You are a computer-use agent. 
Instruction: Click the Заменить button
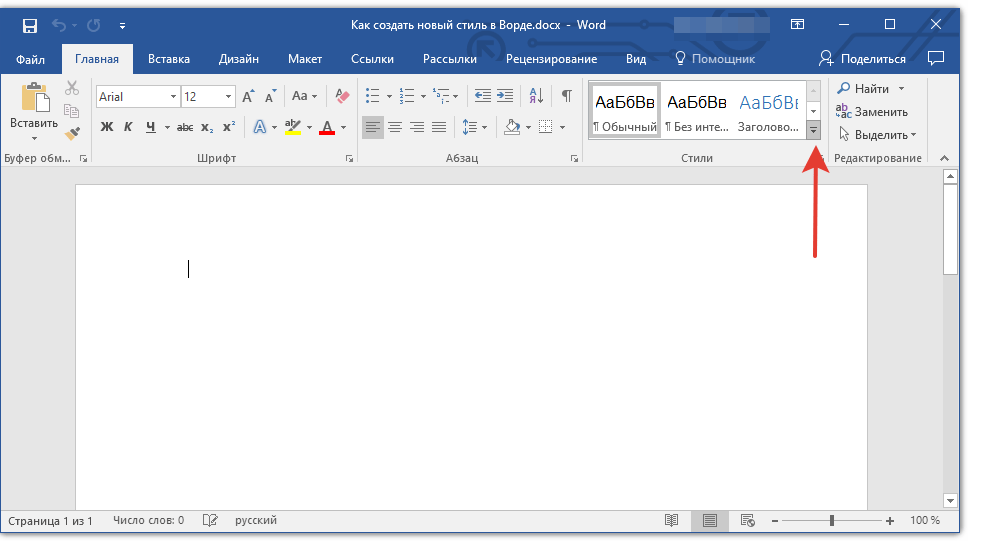872,112
